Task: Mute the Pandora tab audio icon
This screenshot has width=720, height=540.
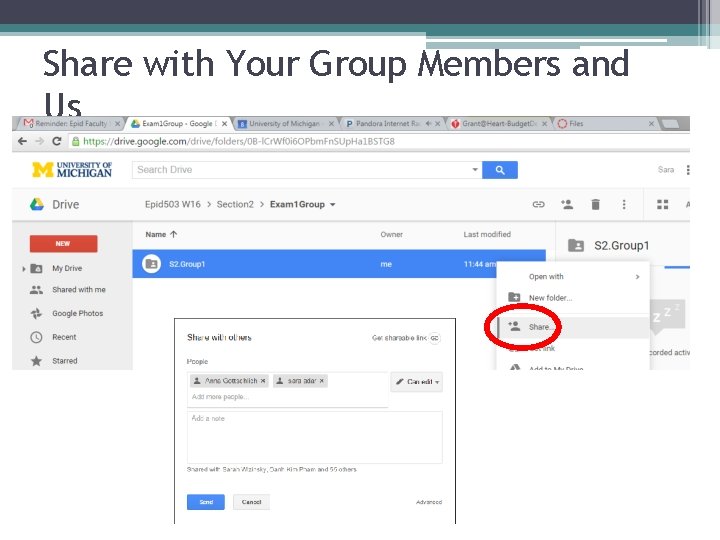Action: click(428, 124)
